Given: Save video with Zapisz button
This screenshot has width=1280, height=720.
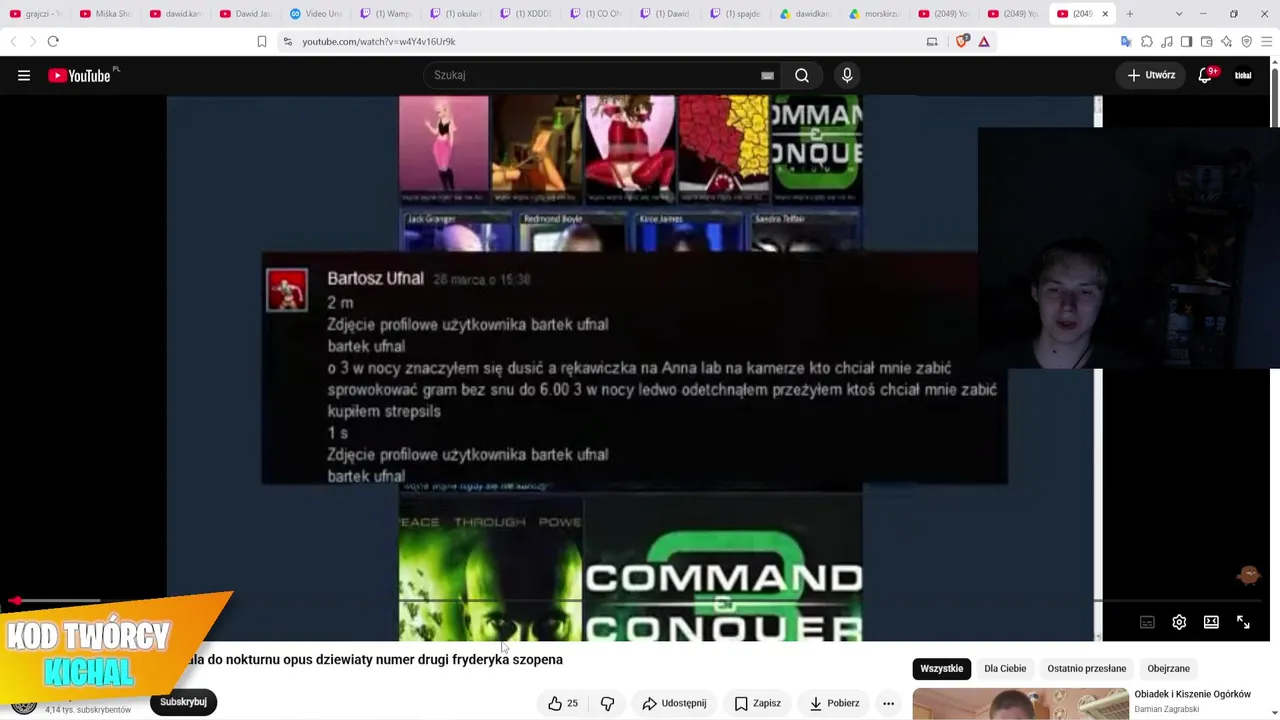Looking at the screenshot, I should [758, 703].
